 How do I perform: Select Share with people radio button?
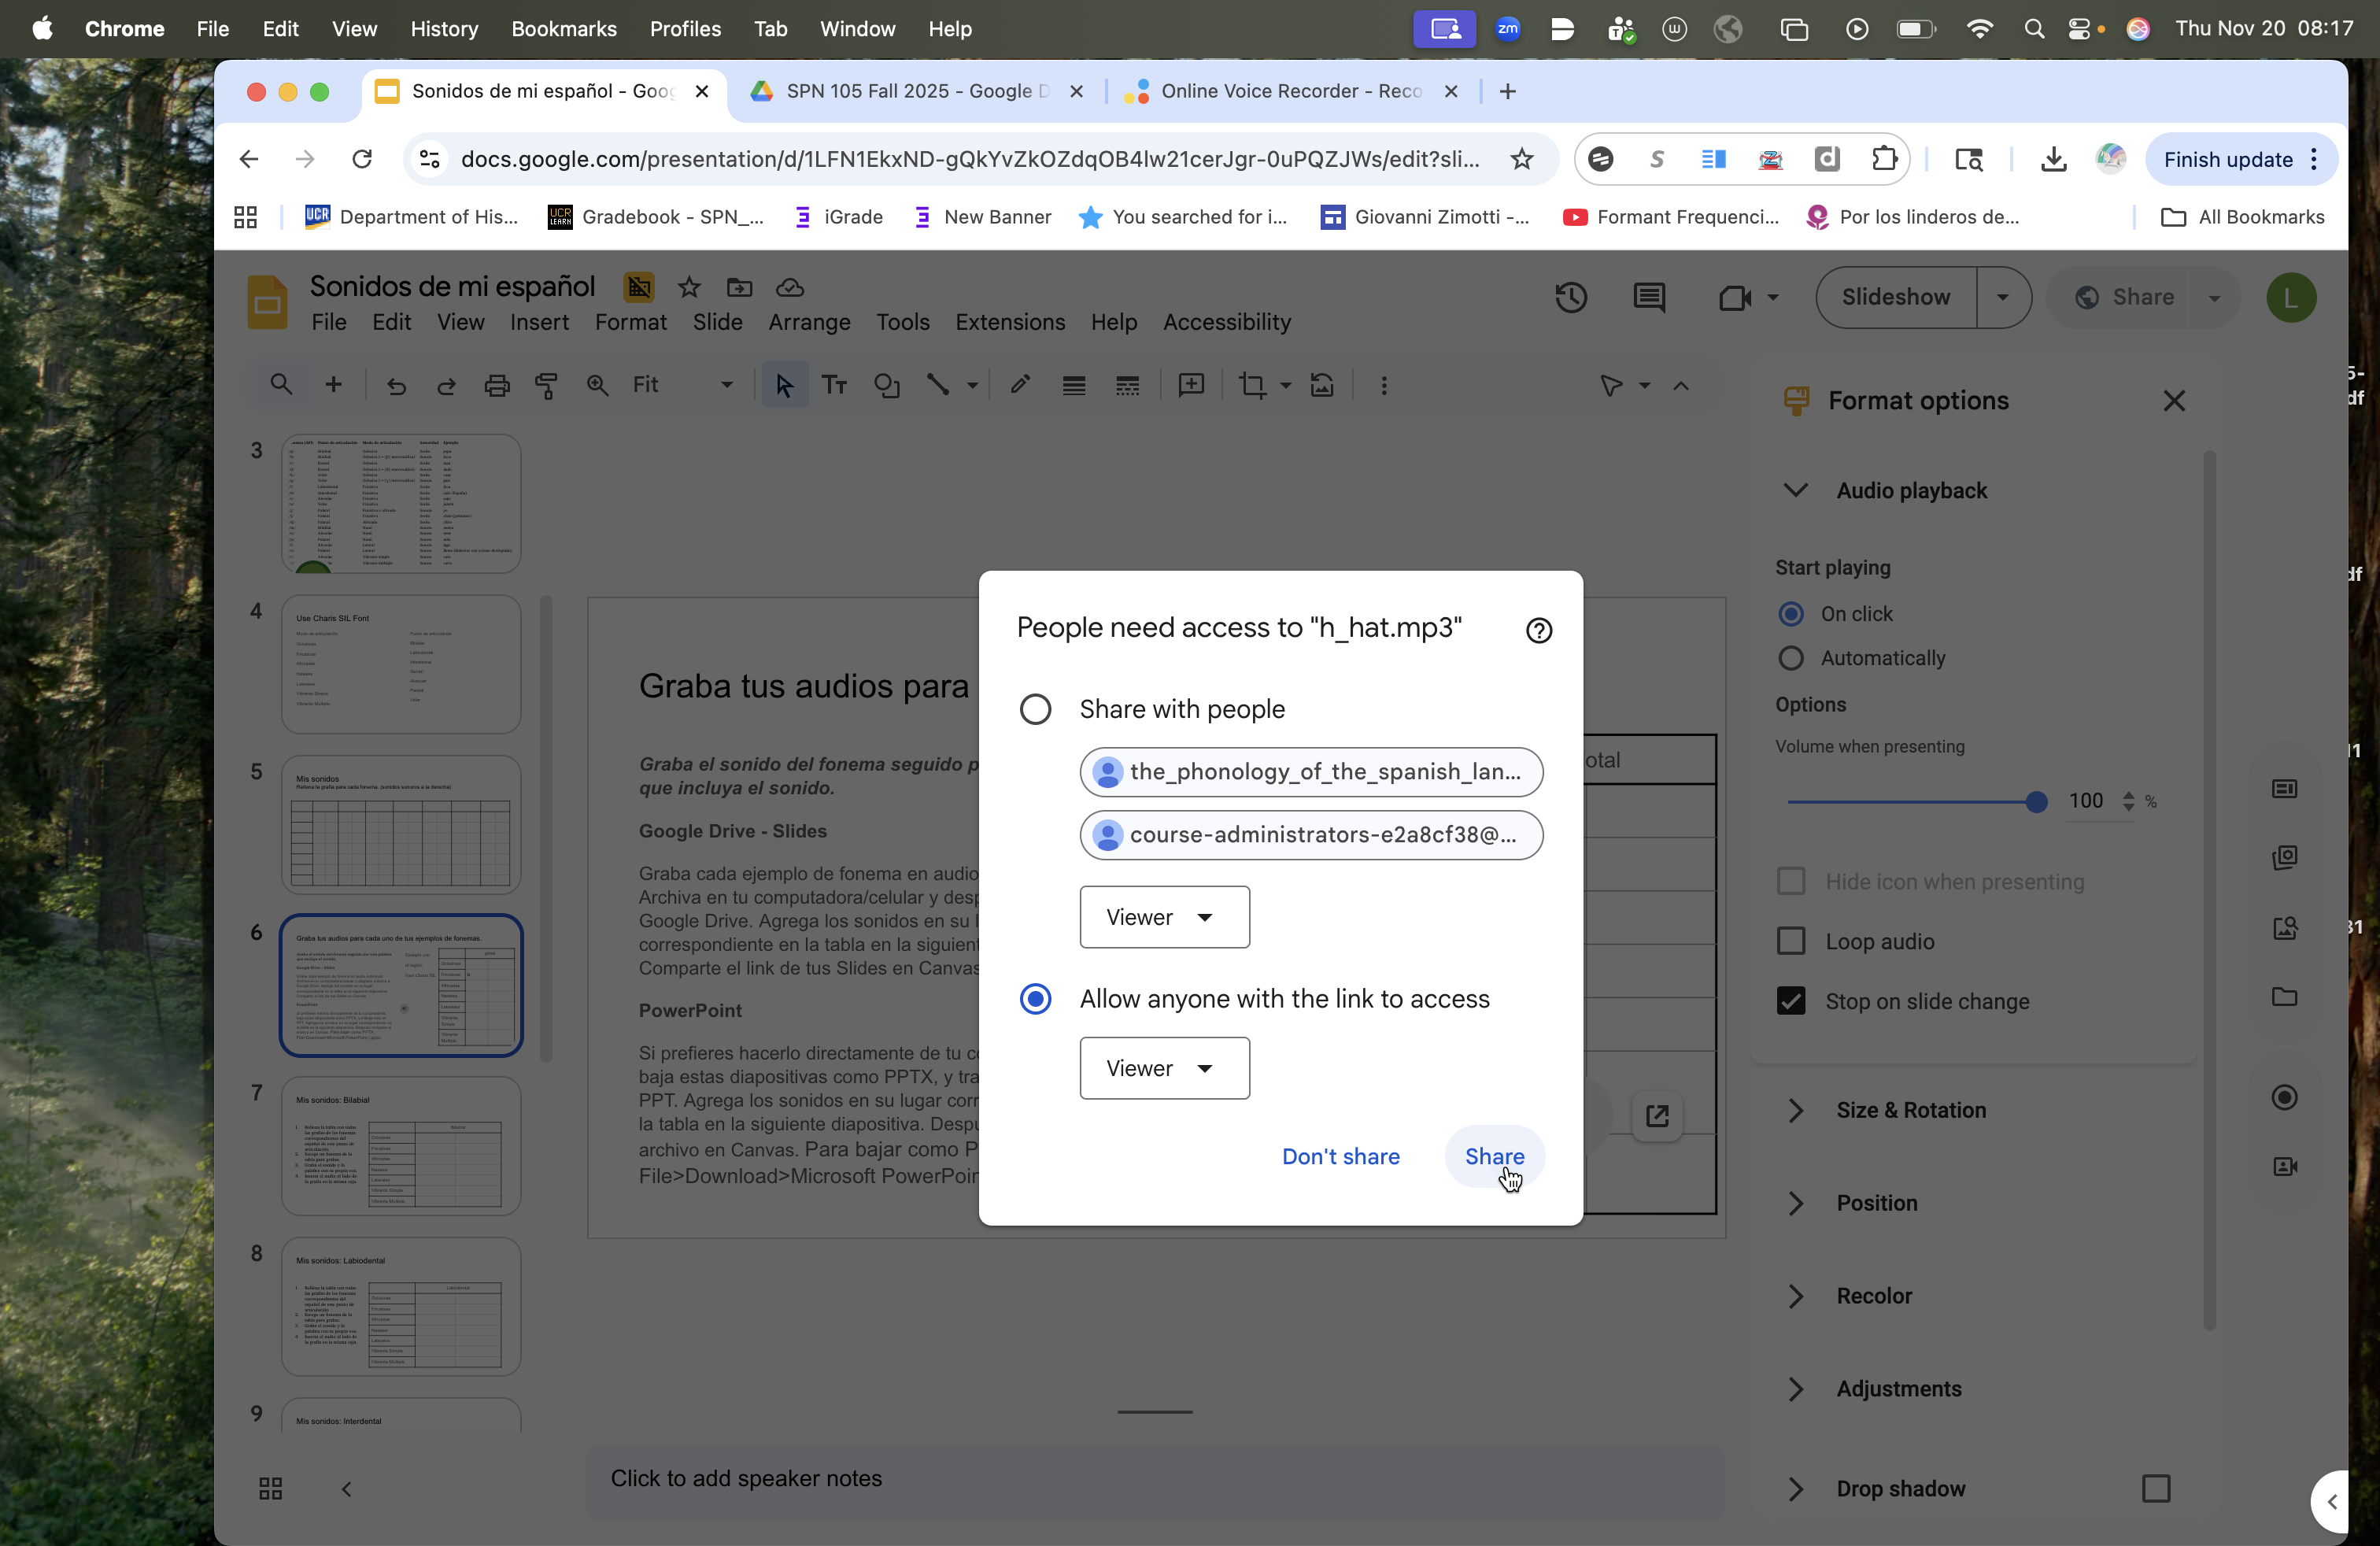[x=1035, y=709]
